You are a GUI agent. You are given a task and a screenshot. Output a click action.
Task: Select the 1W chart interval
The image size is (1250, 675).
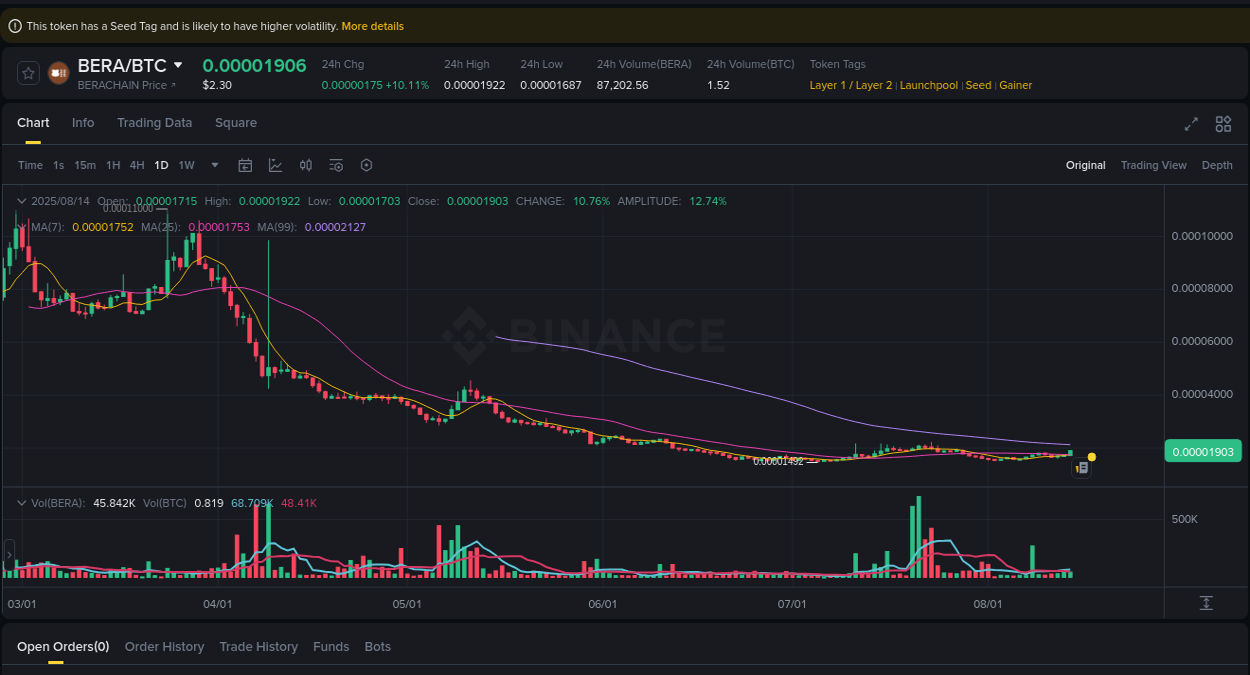coord(186,165)
